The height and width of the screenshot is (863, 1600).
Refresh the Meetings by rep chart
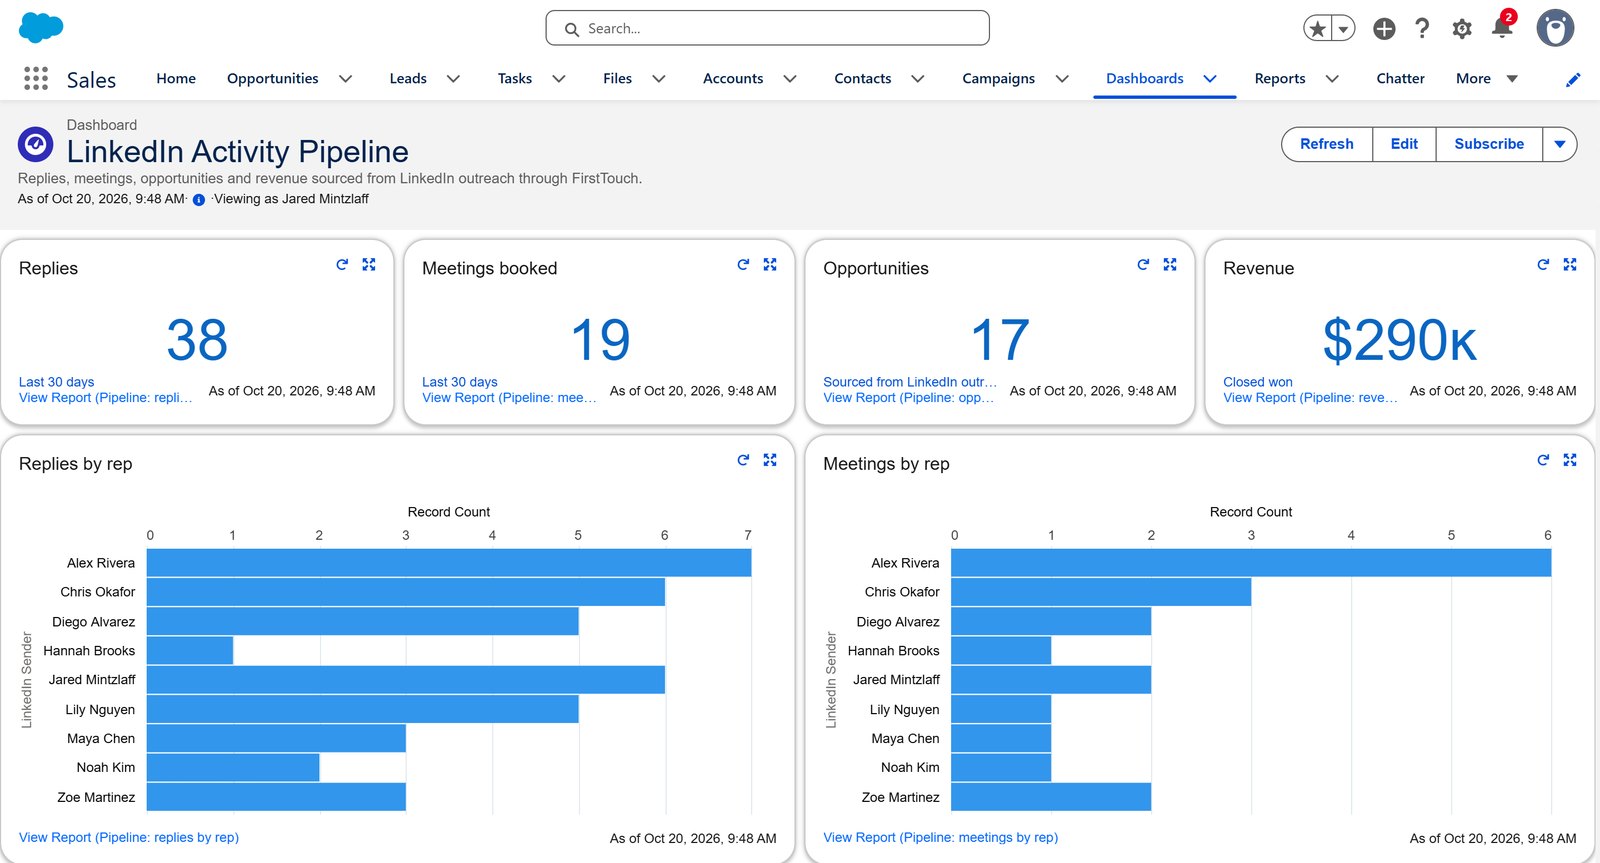[1543, 460]
